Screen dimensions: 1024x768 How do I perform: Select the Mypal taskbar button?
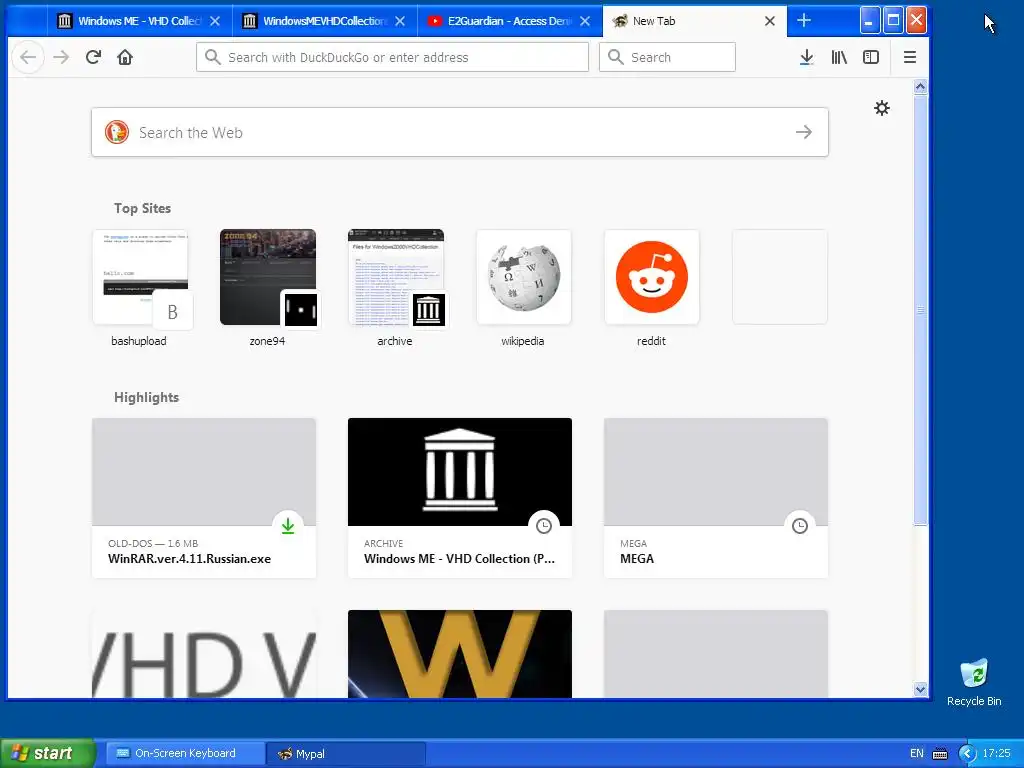click(x=346, y=754)
